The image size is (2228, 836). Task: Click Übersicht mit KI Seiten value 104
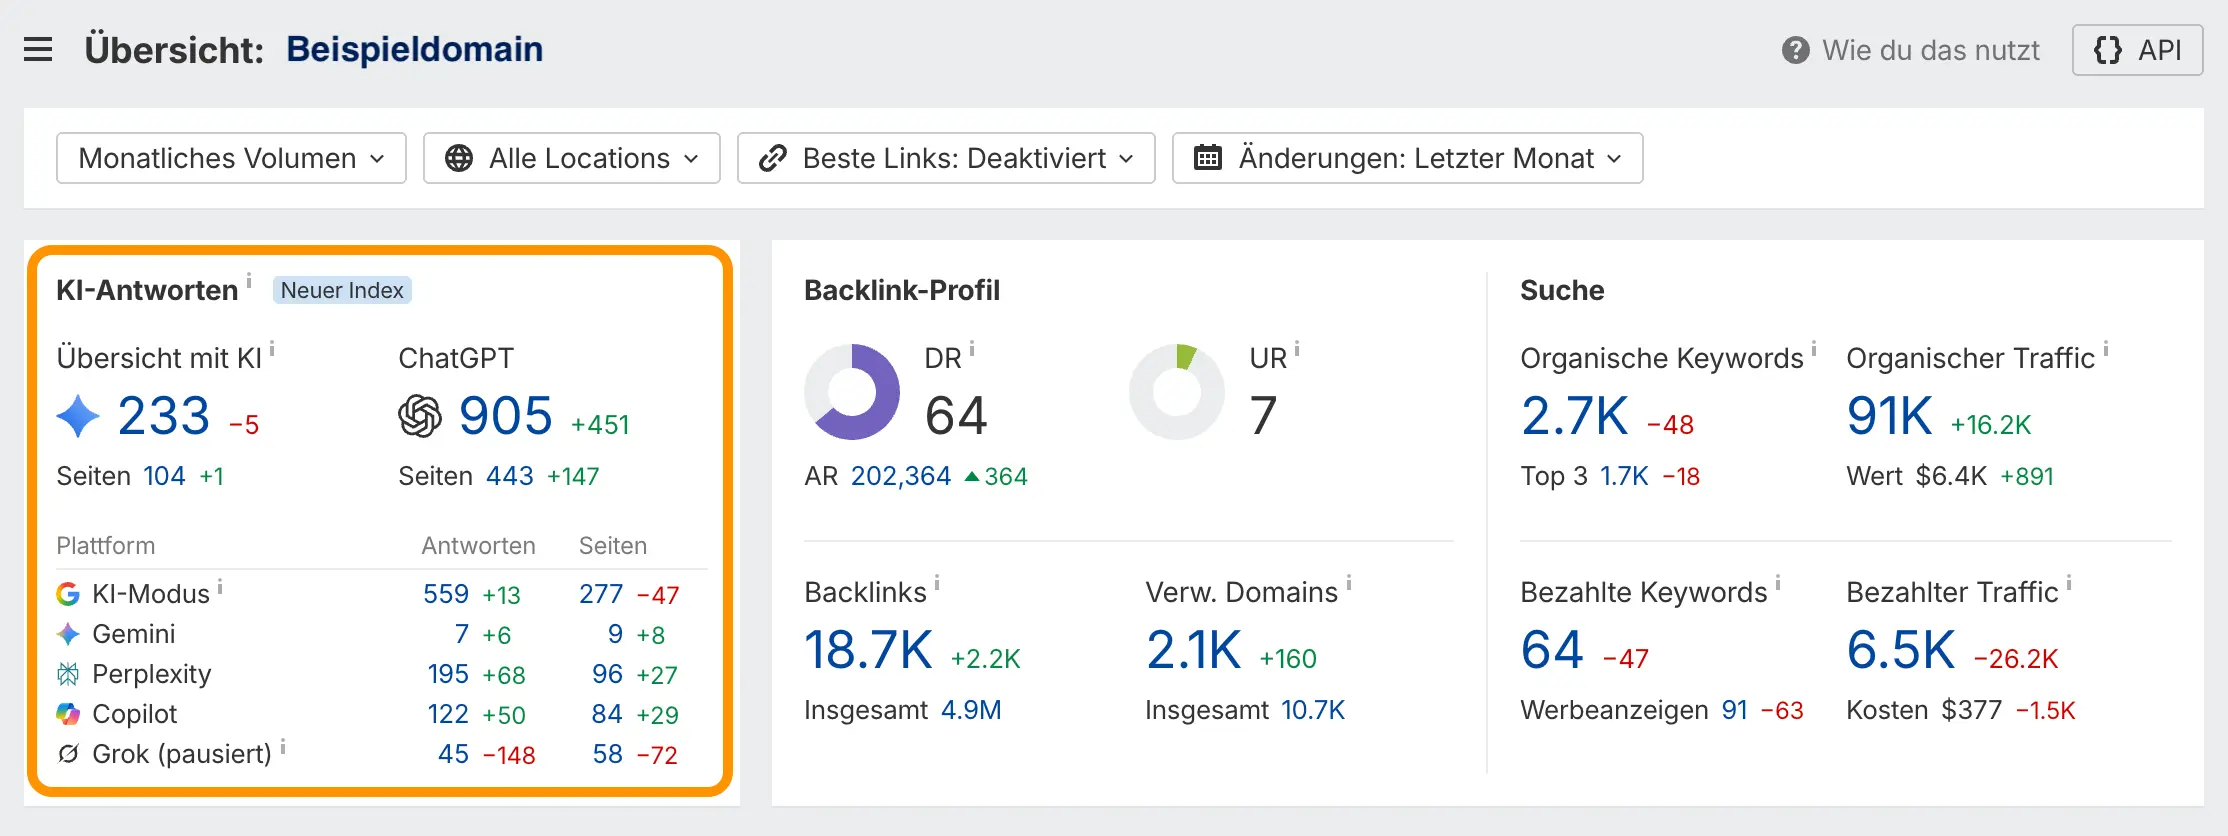165,476
